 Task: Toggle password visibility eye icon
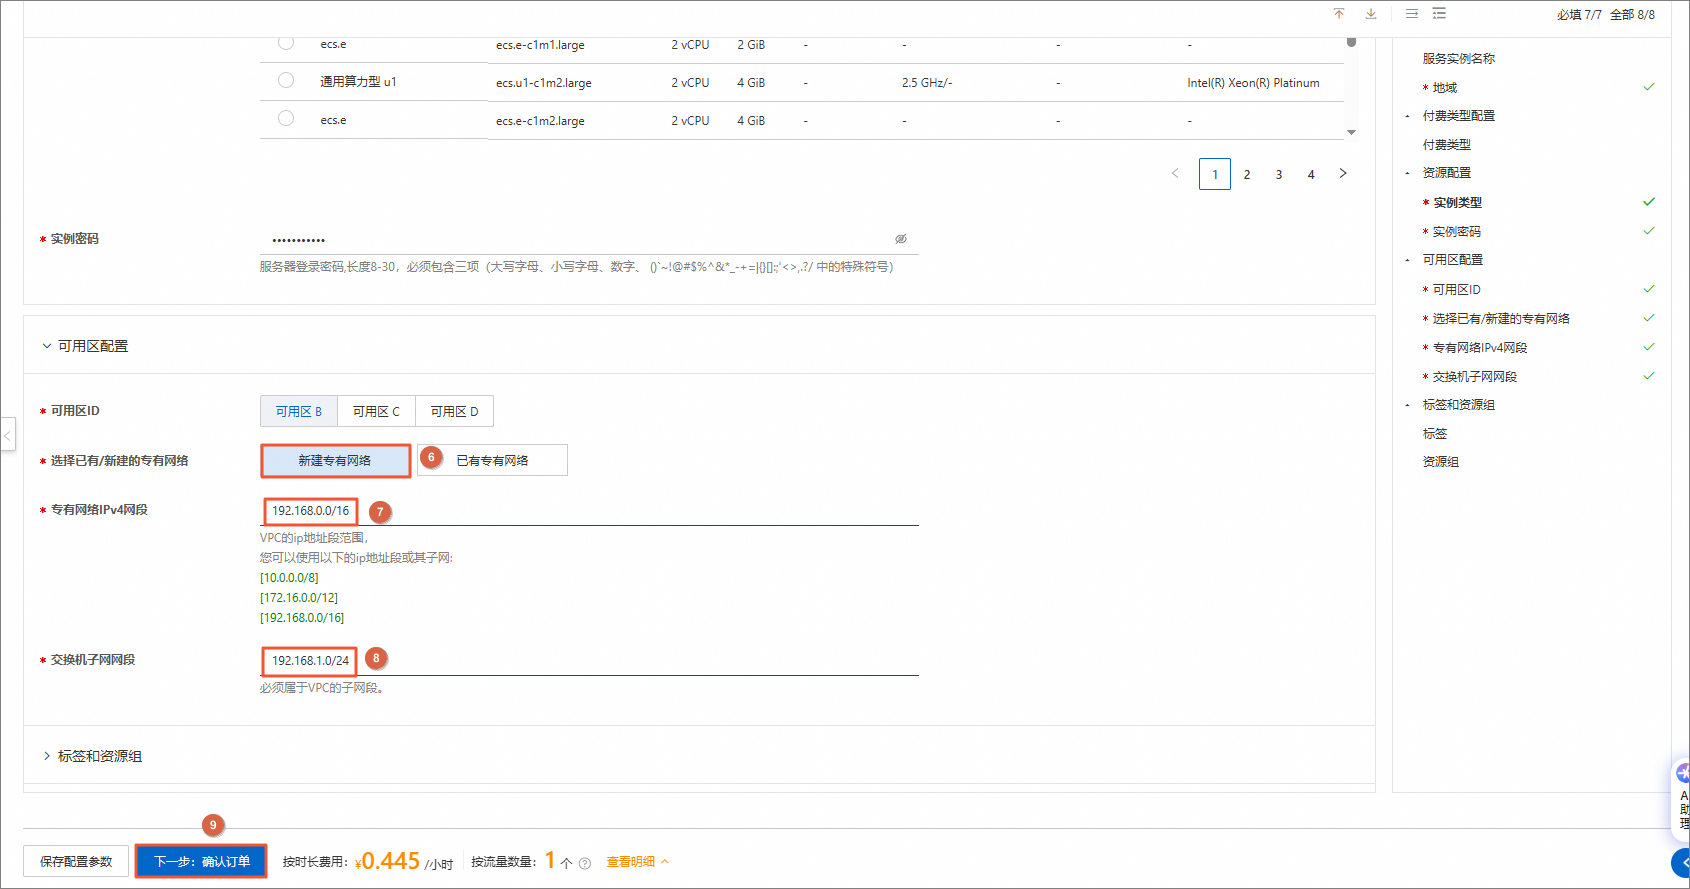(901, 239)
